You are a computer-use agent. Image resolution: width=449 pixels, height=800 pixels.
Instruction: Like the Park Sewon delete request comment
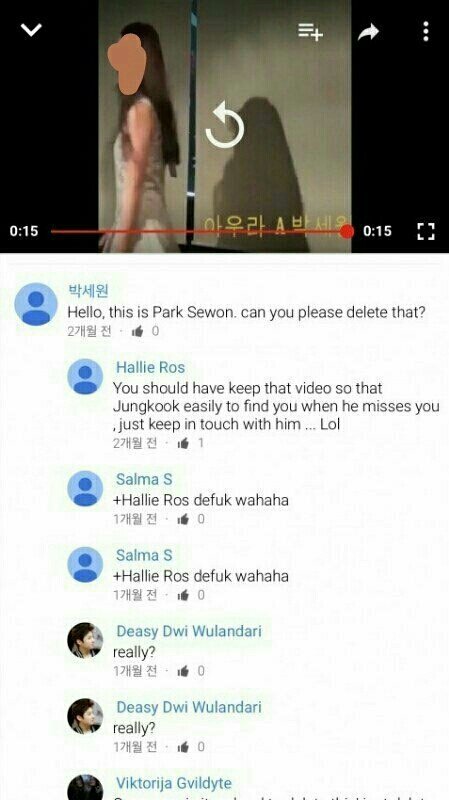pyautogui.click(x=137, y=332)
